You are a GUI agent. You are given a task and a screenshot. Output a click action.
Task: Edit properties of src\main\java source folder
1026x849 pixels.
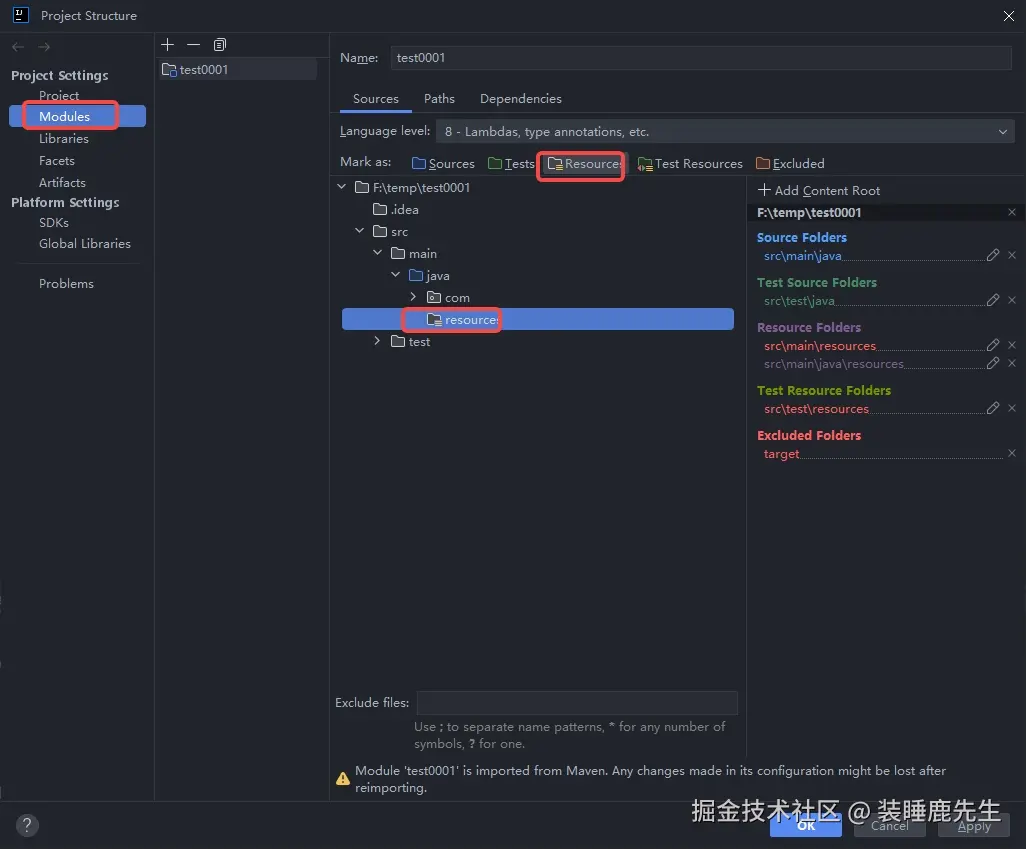pyautogui.click(x=993, y=255)
